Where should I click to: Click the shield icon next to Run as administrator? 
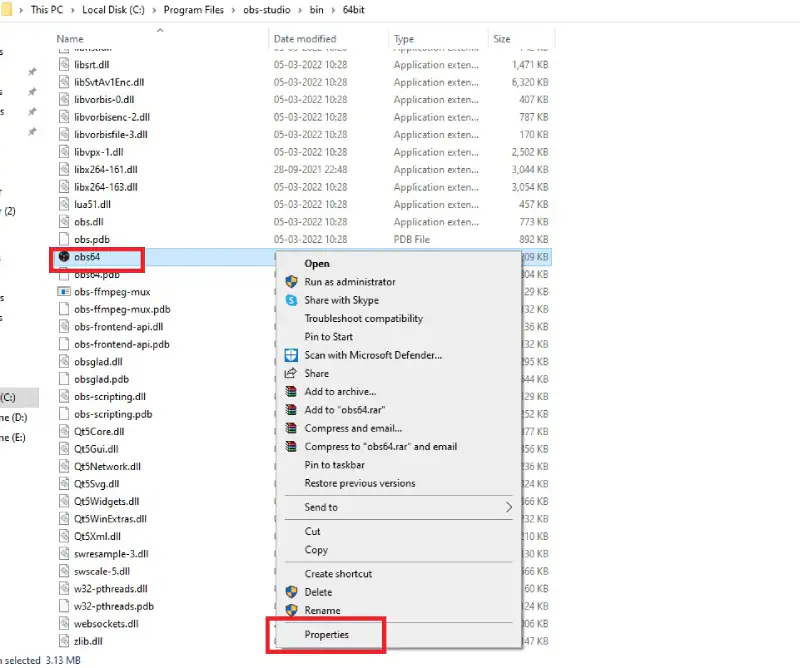(291, 282)
